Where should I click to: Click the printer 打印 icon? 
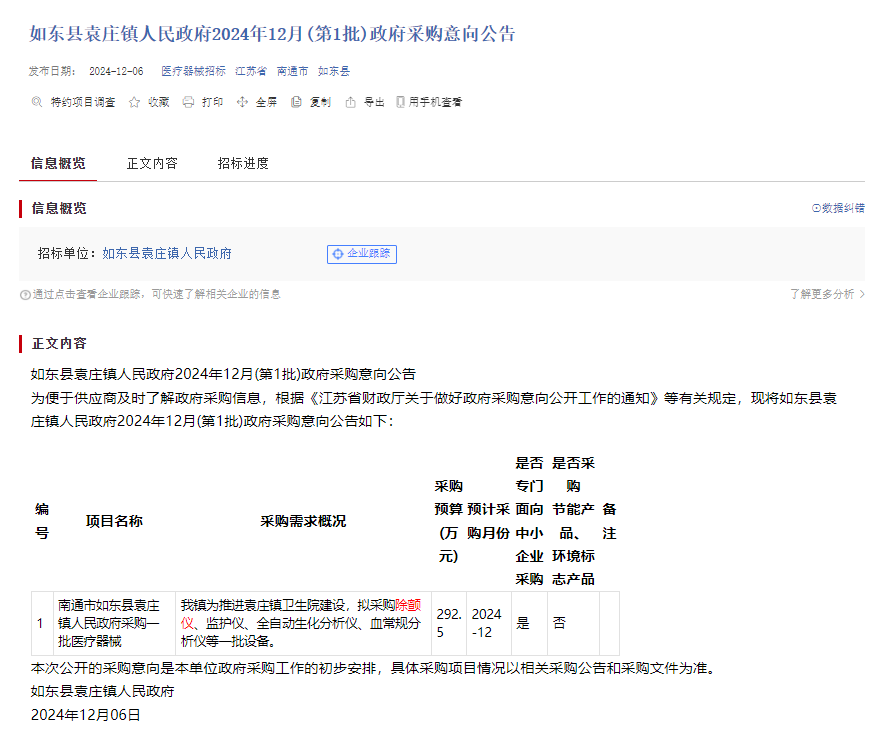point(188,102)
